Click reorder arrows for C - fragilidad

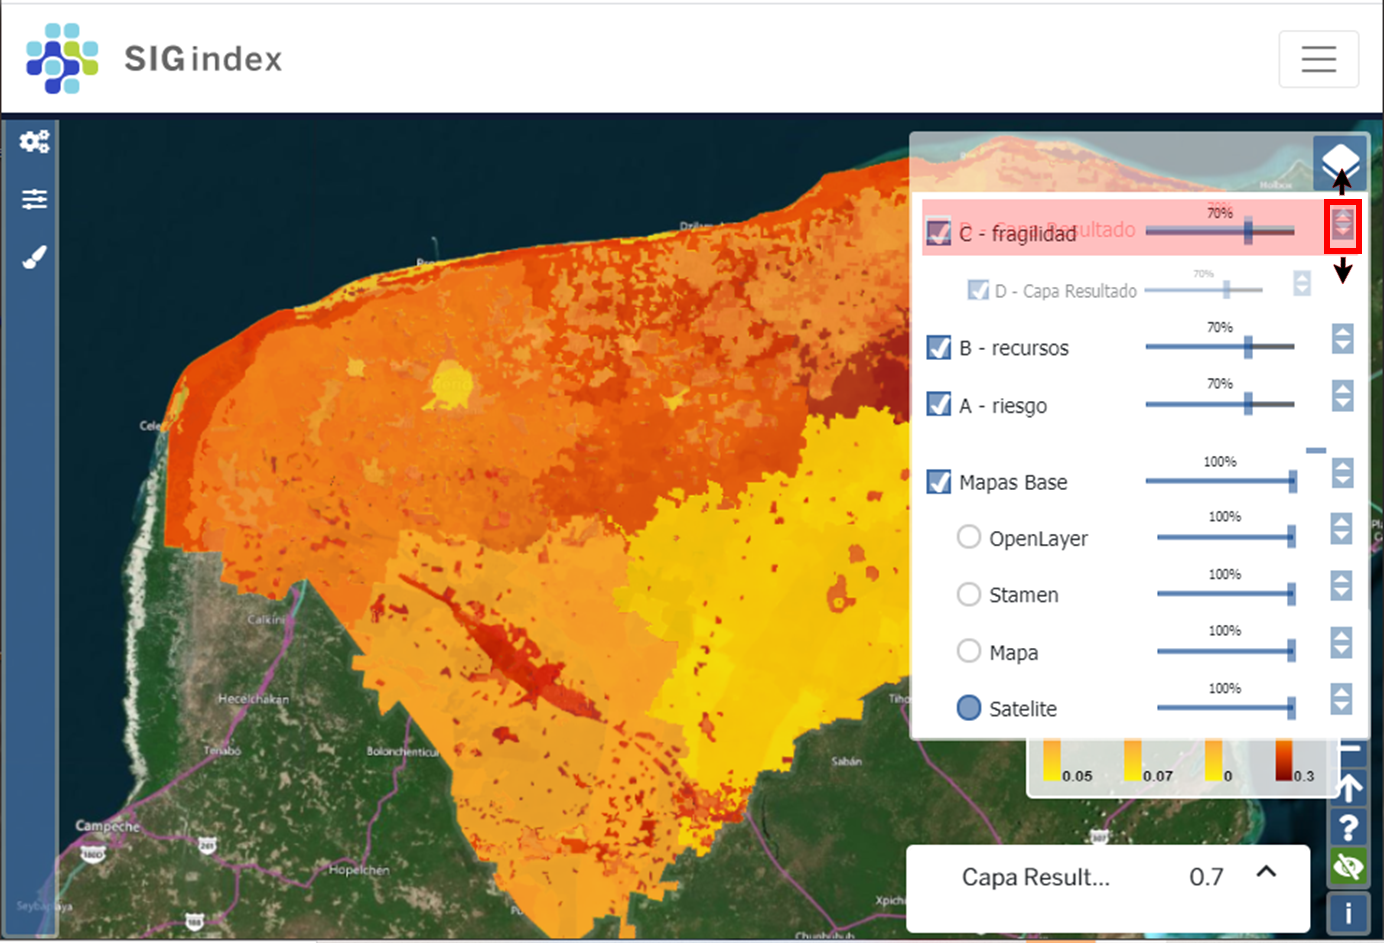(x=1342, y=226)
